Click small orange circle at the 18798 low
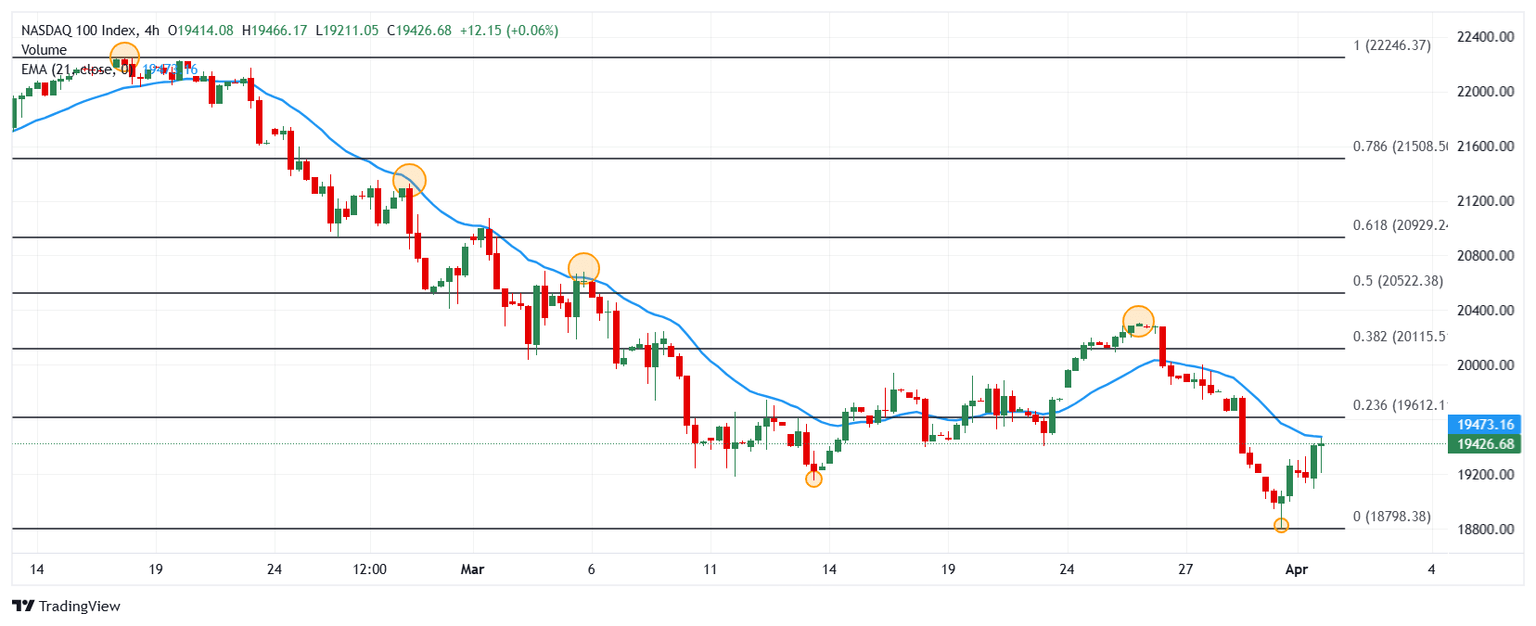Screen dimensions: 1536x626 click(1281, 525)
